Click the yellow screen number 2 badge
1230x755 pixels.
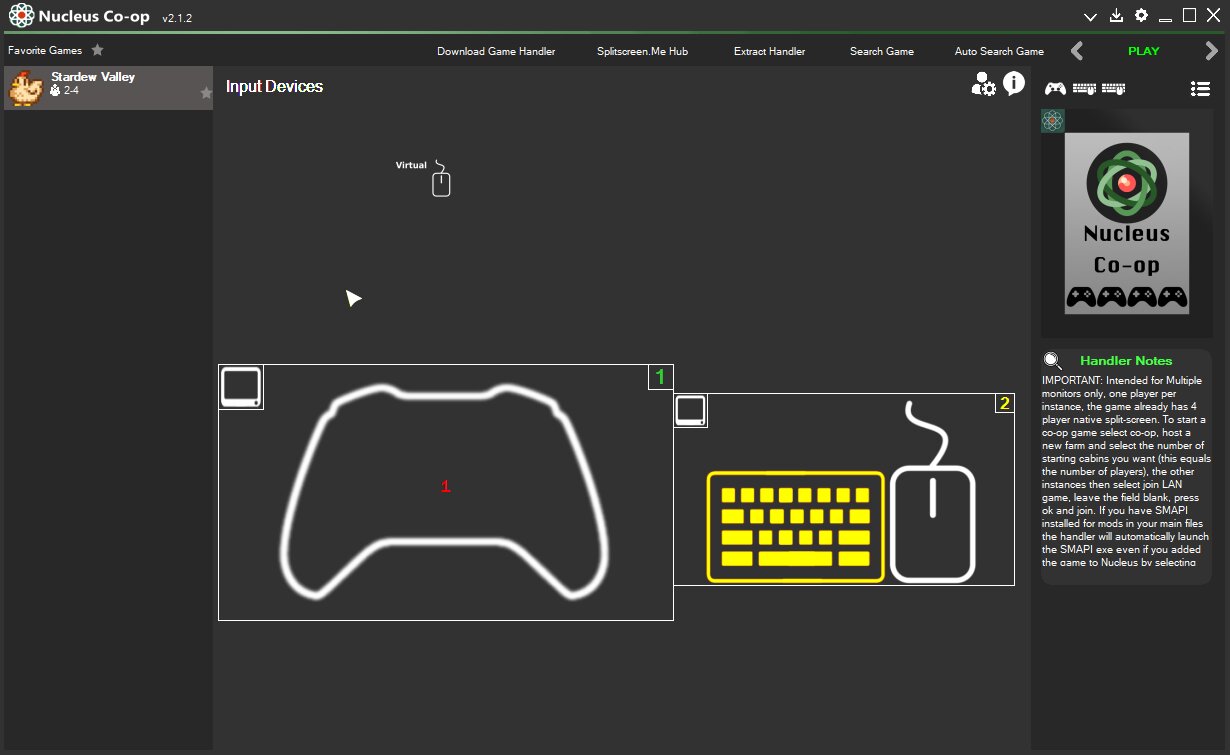click(1004, 404)
